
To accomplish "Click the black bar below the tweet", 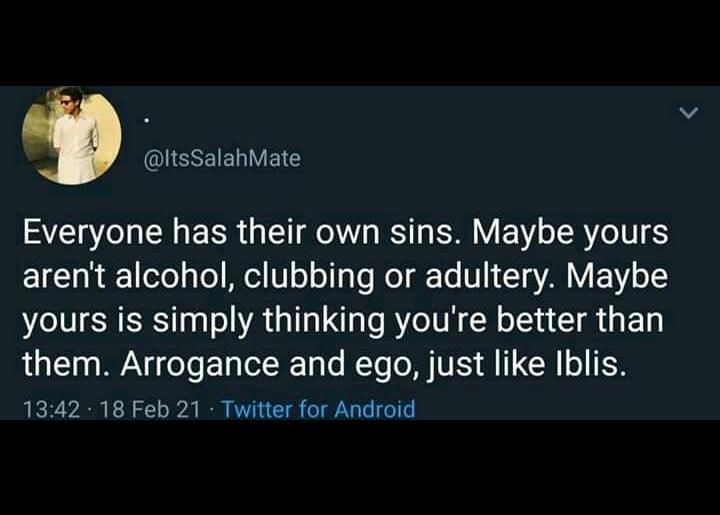I will pyautogui.click(x=360, y=467).
